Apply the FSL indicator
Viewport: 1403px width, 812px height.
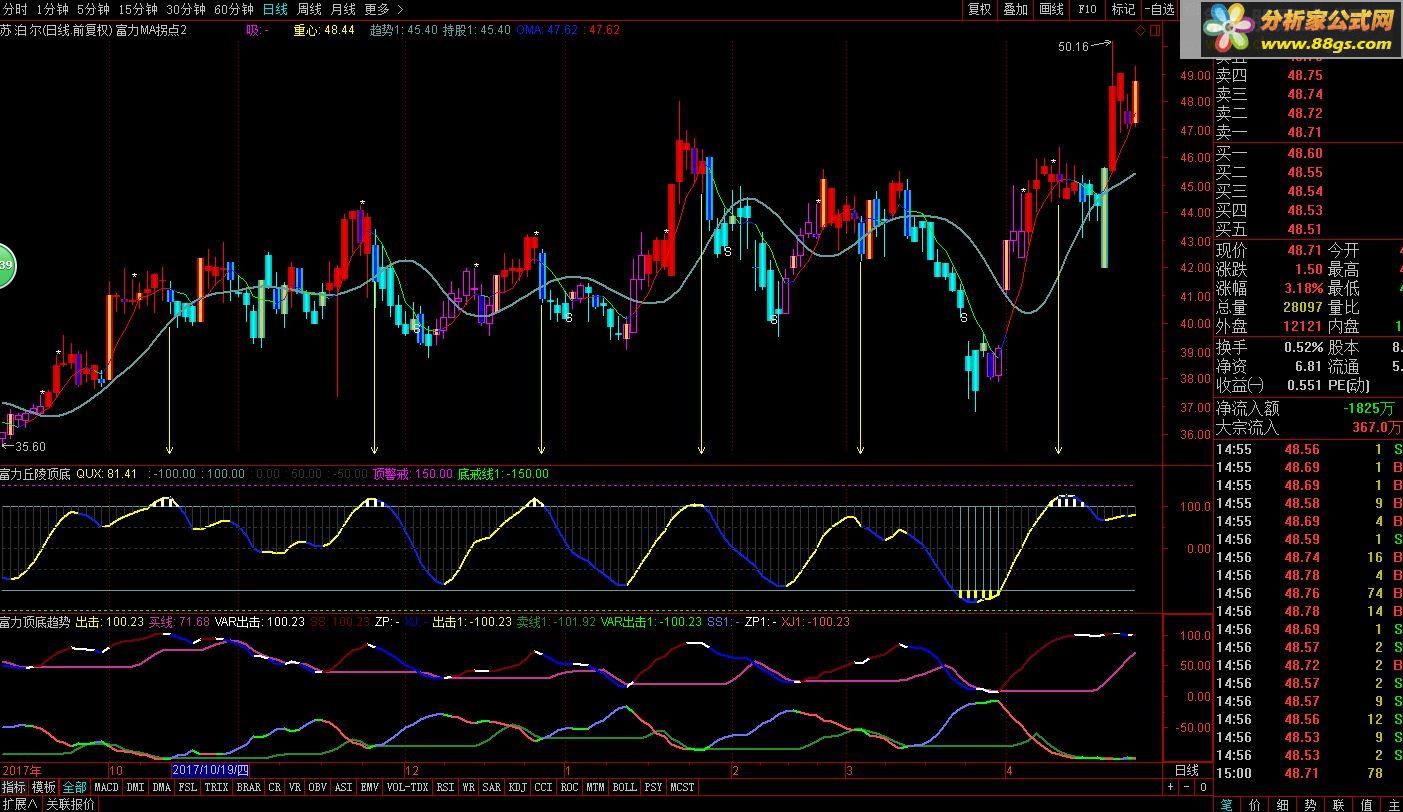point(188,787)
